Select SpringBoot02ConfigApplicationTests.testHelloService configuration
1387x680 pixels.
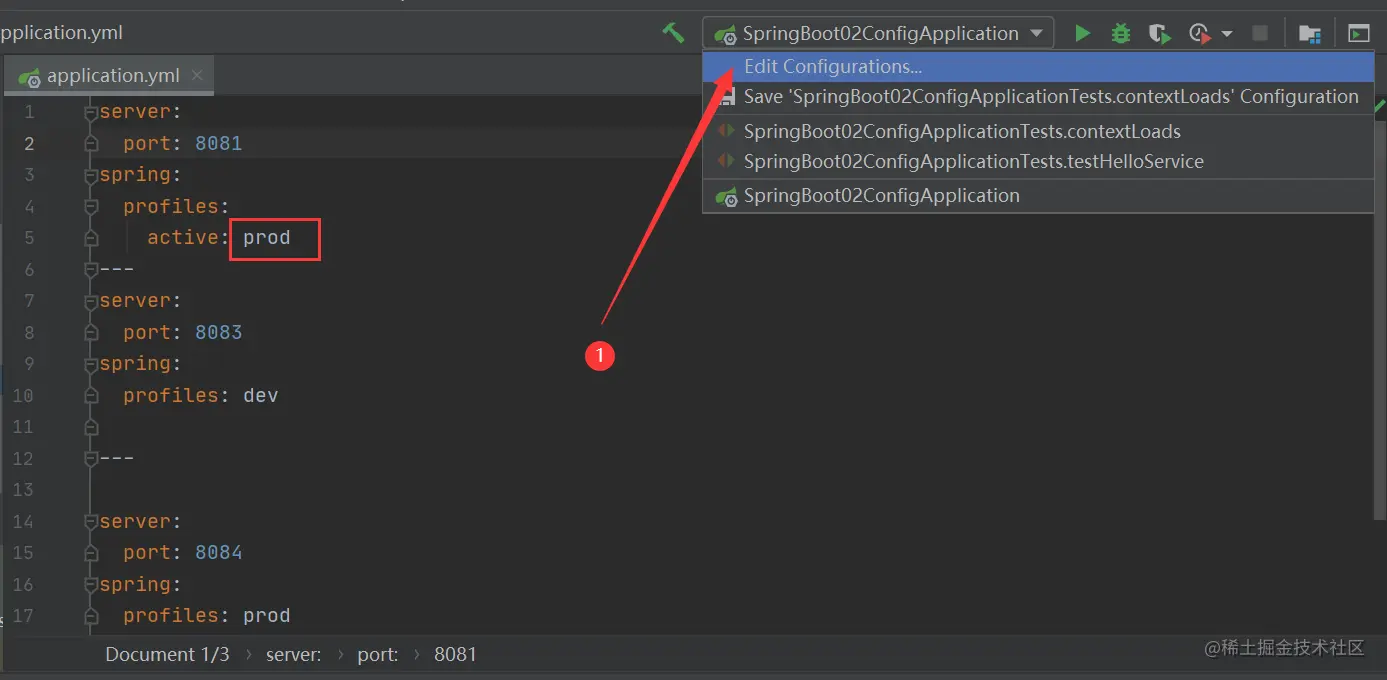[1038, 162]
